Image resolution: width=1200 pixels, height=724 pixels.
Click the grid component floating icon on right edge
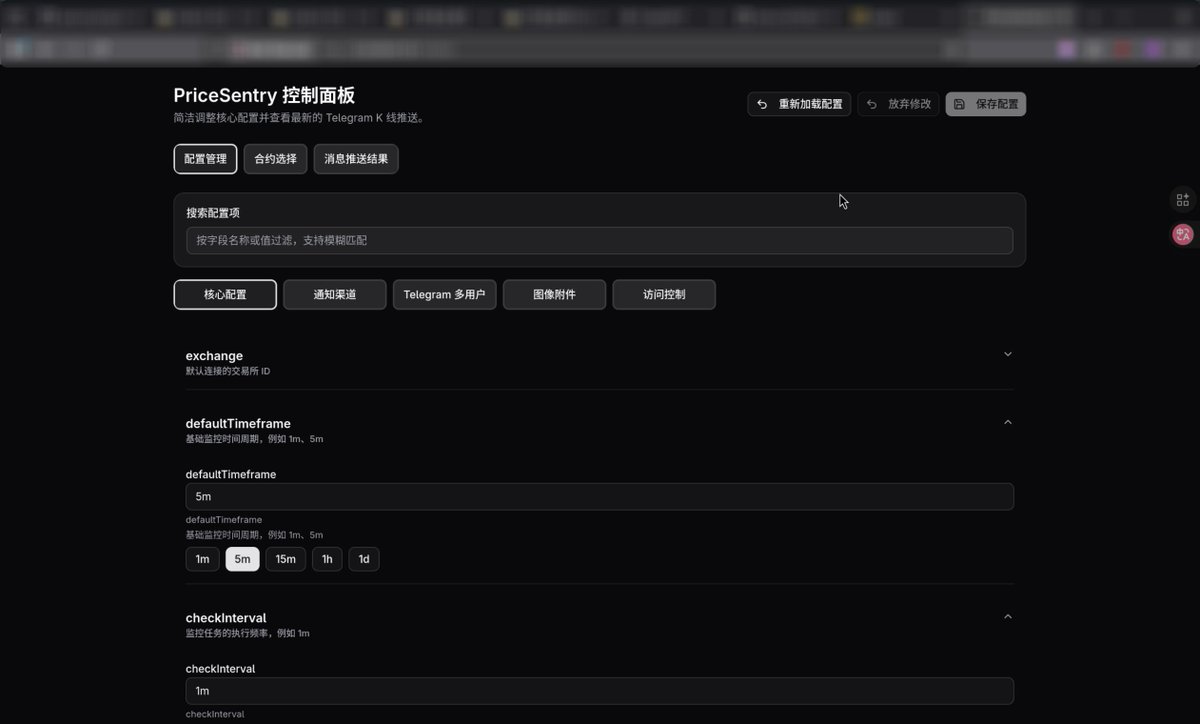[1183, 199]
